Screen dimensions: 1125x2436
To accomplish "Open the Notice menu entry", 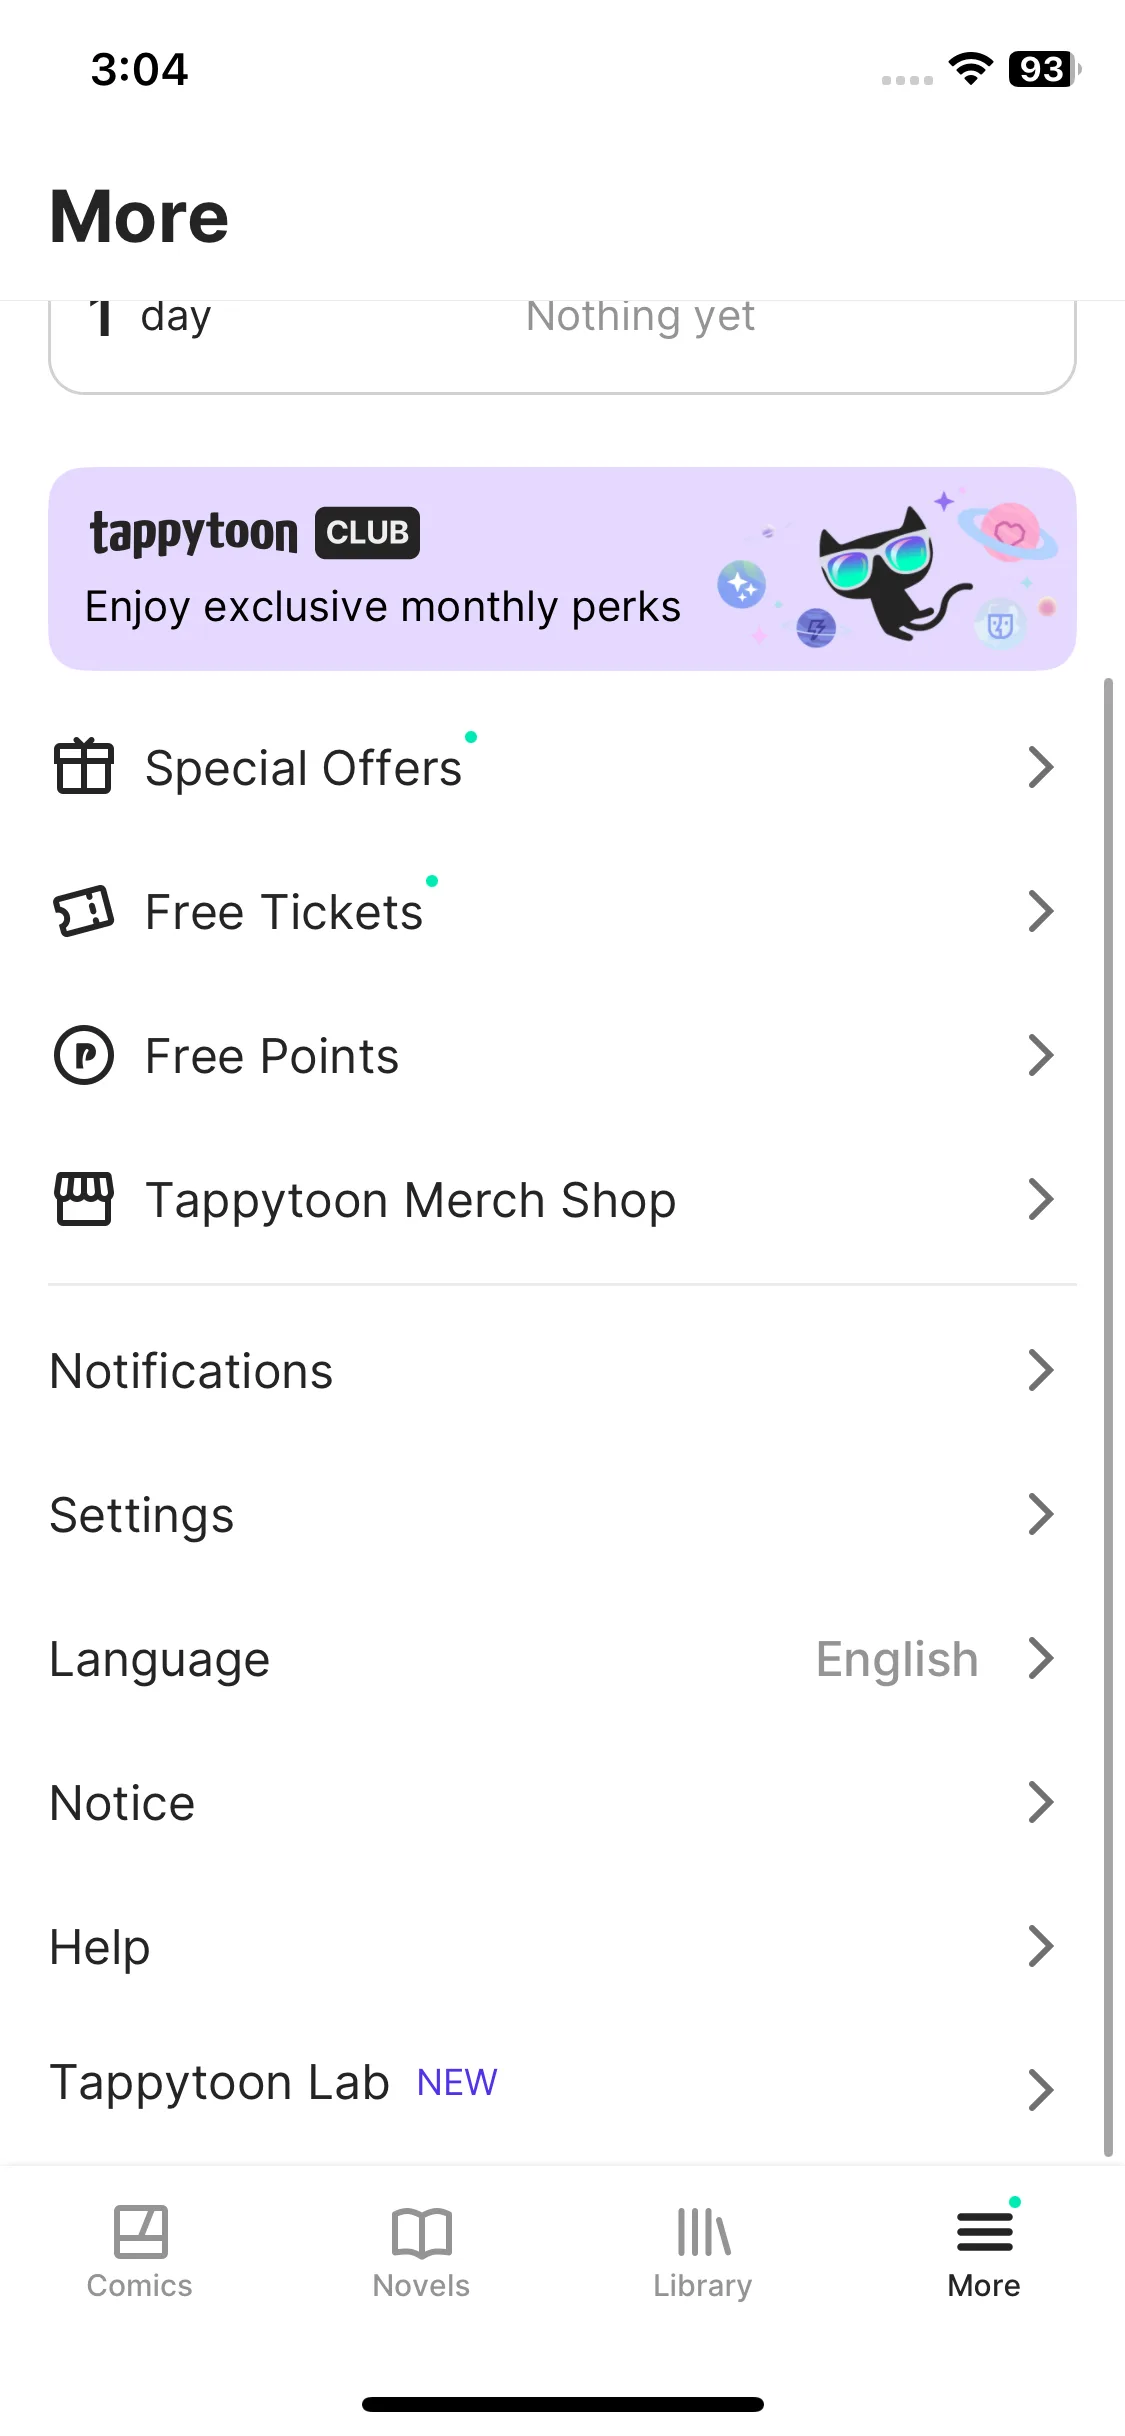I will click(x=562, y=1803).
